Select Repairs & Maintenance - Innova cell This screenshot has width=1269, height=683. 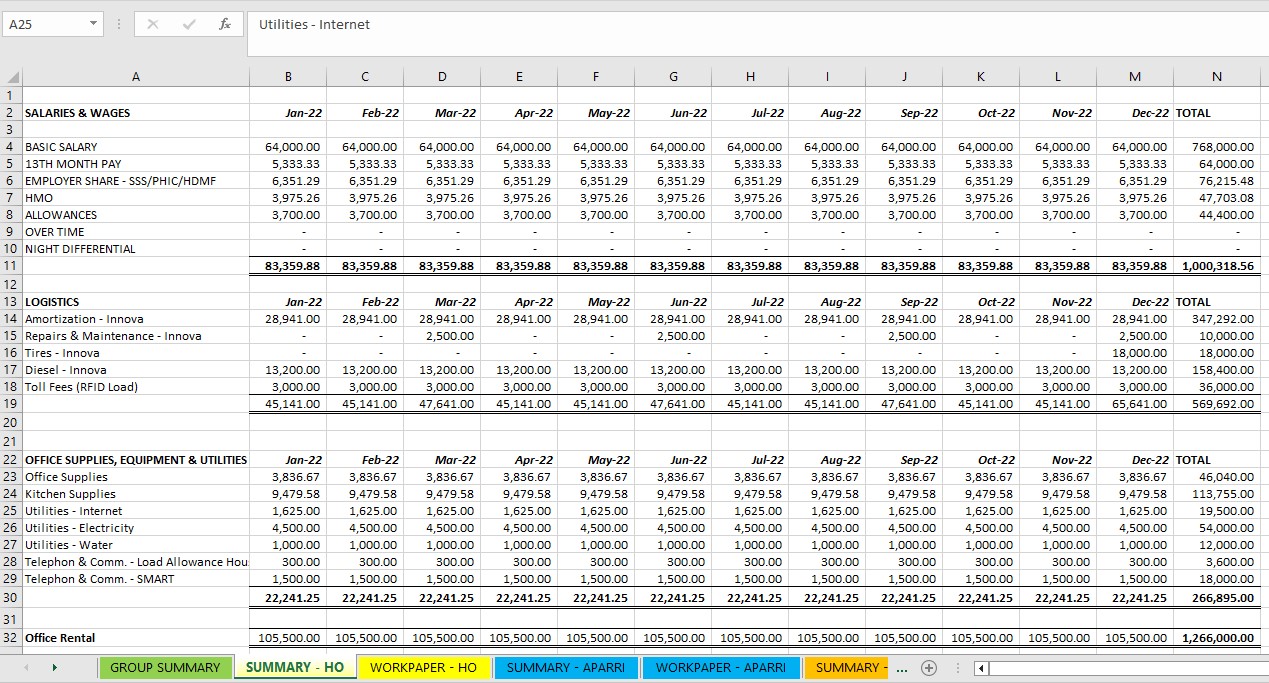click(x=136, y=336)
